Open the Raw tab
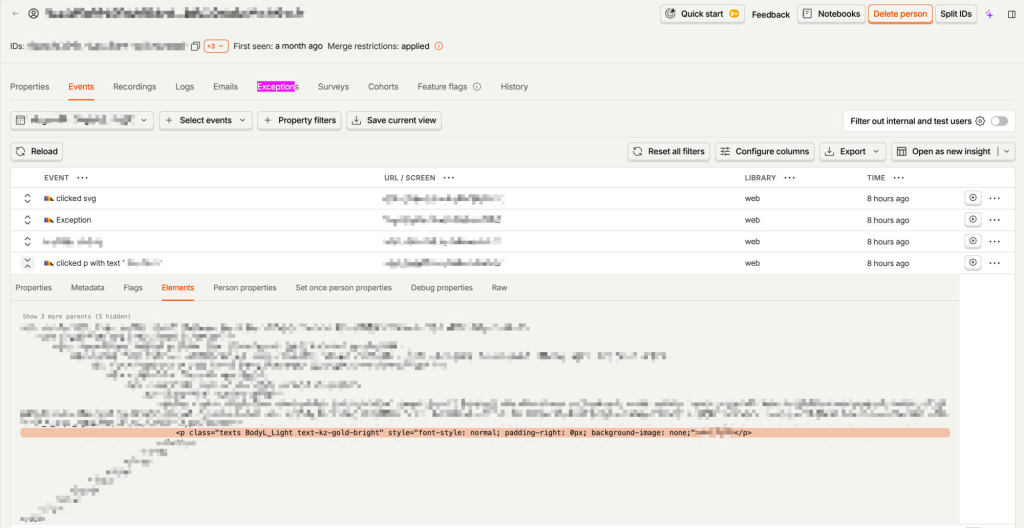 tap(499, 288)
